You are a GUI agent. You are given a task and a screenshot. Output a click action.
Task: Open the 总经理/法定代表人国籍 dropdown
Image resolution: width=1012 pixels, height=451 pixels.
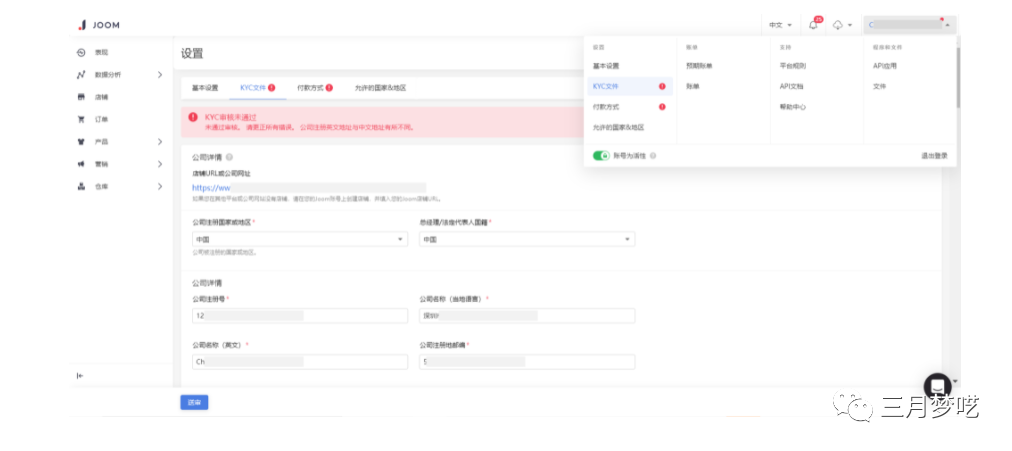coord(527,239)
